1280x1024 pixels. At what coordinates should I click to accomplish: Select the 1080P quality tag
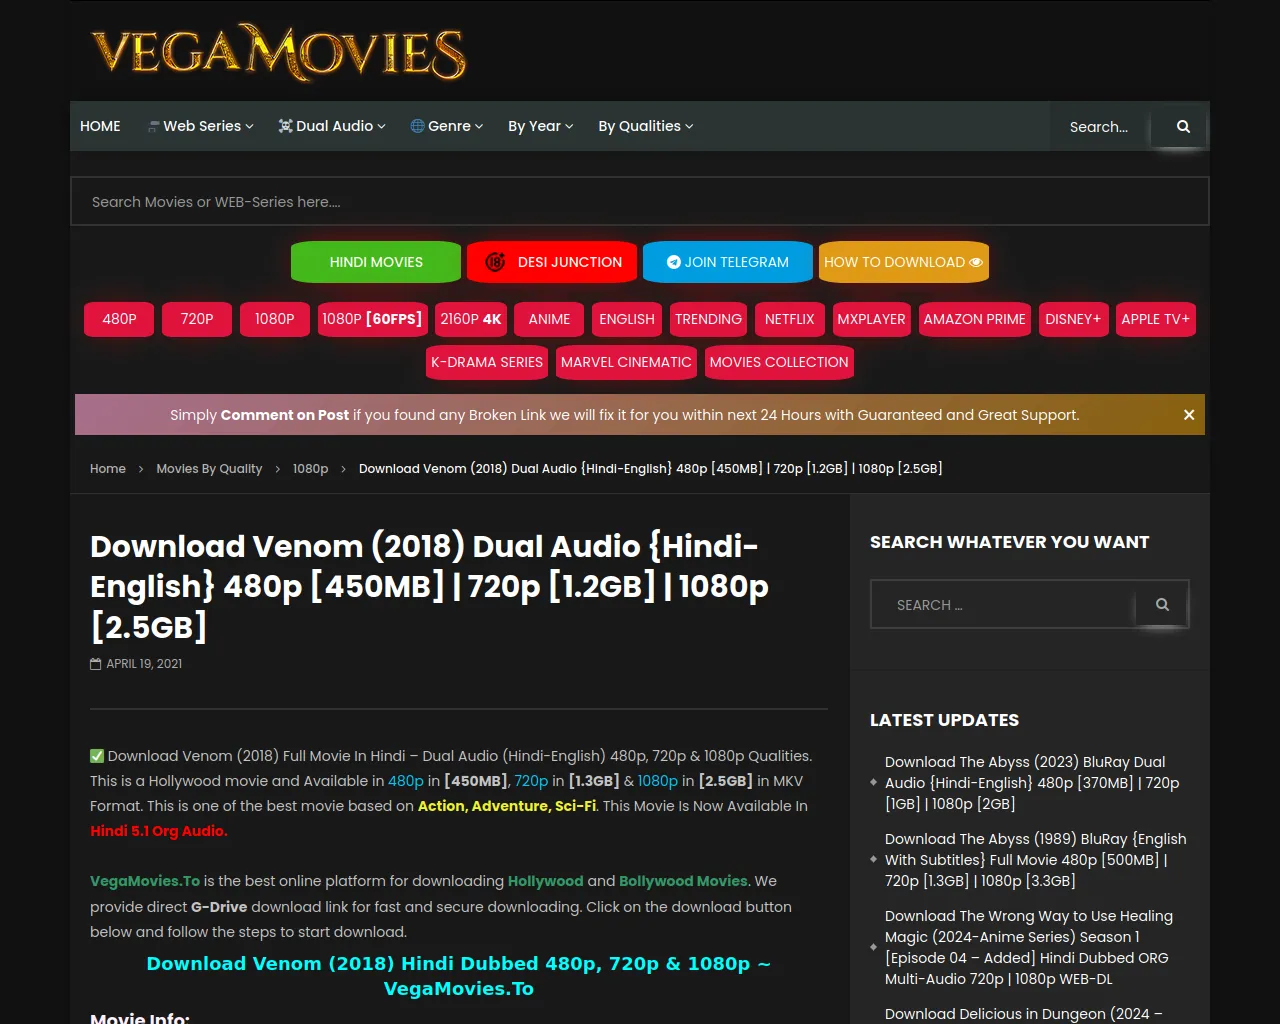point(275,319)
